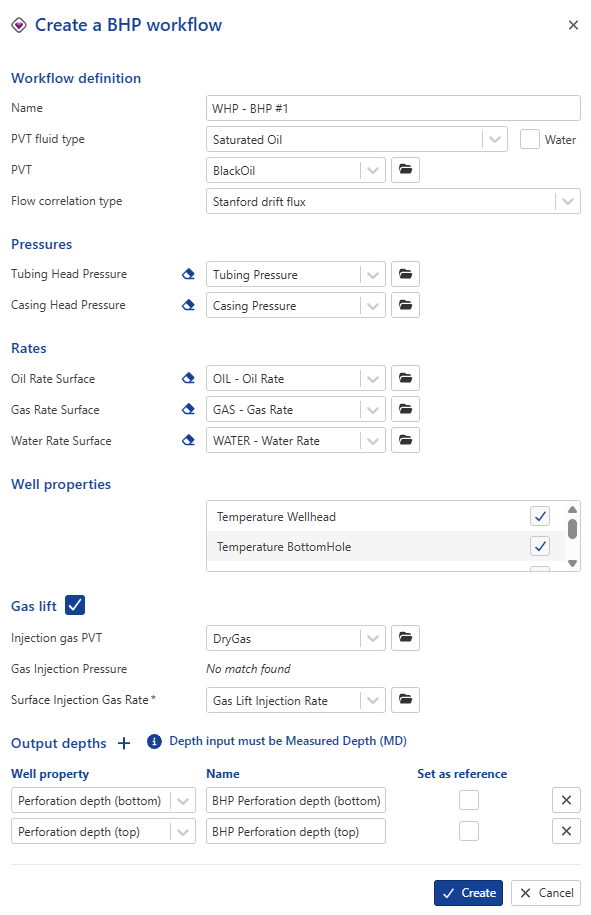Click the Cancel button
This screenshot has width=591, height=915.
(545, 893)
